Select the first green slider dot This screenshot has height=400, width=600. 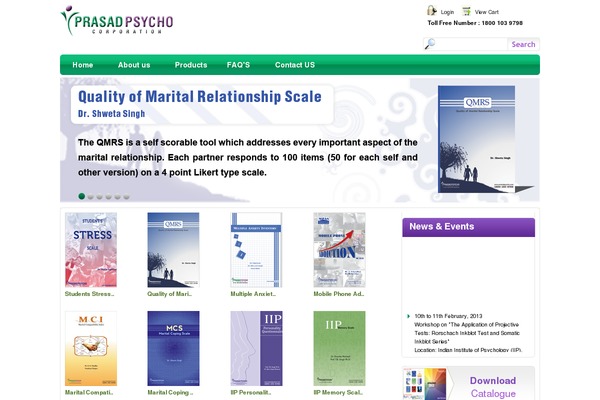82,196
